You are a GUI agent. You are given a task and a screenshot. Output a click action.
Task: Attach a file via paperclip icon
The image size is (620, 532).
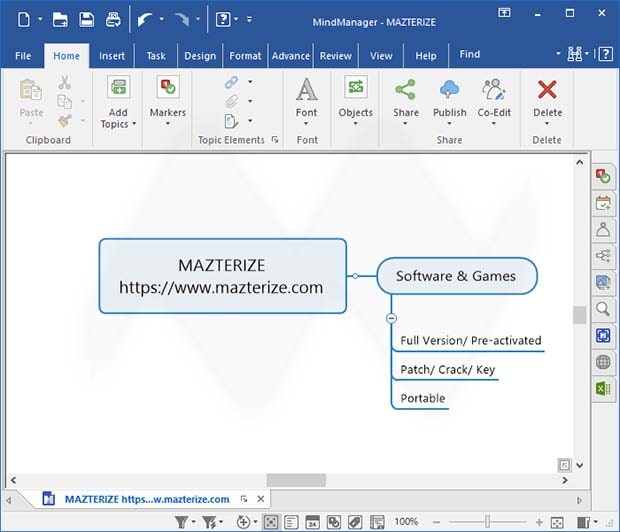(232, 102)
